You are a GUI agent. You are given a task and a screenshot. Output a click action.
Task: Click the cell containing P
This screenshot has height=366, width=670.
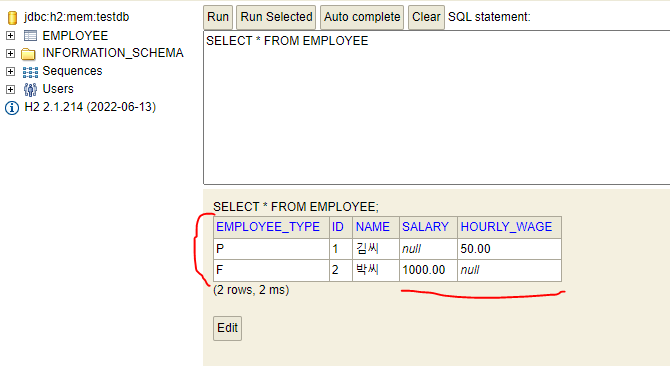271,249
